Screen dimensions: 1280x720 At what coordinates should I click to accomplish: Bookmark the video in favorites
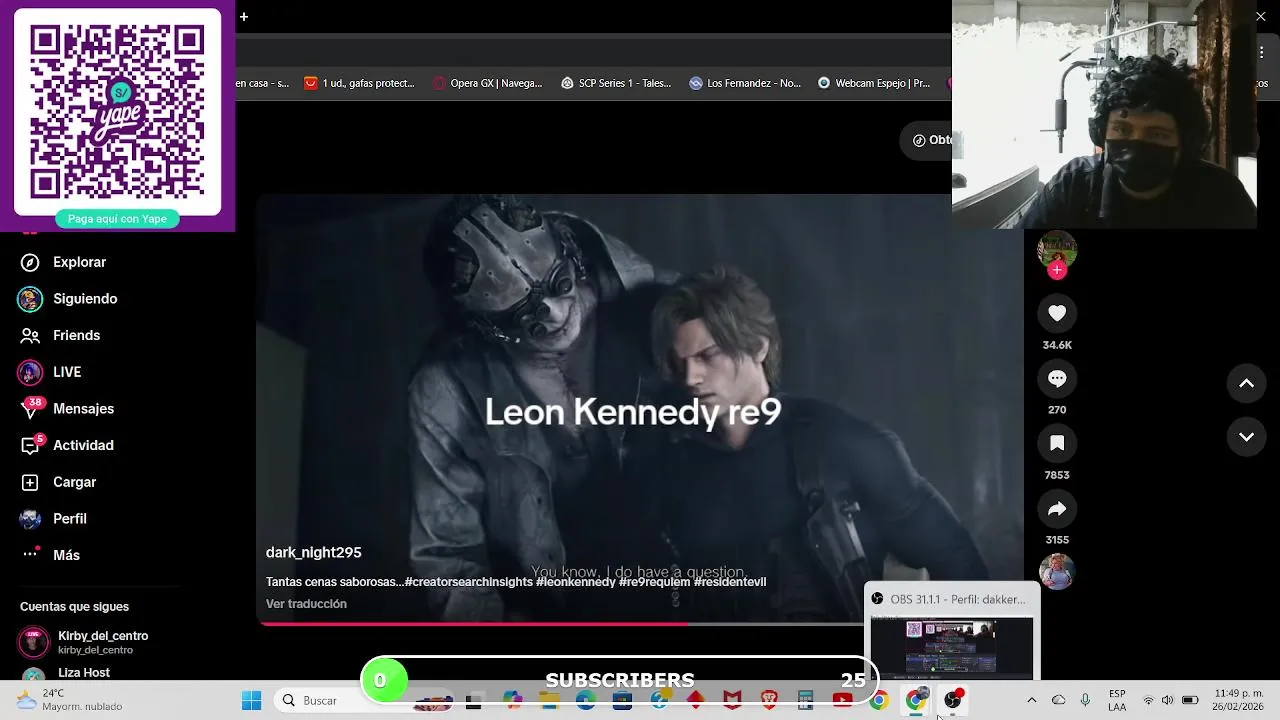coord(1057,443)
